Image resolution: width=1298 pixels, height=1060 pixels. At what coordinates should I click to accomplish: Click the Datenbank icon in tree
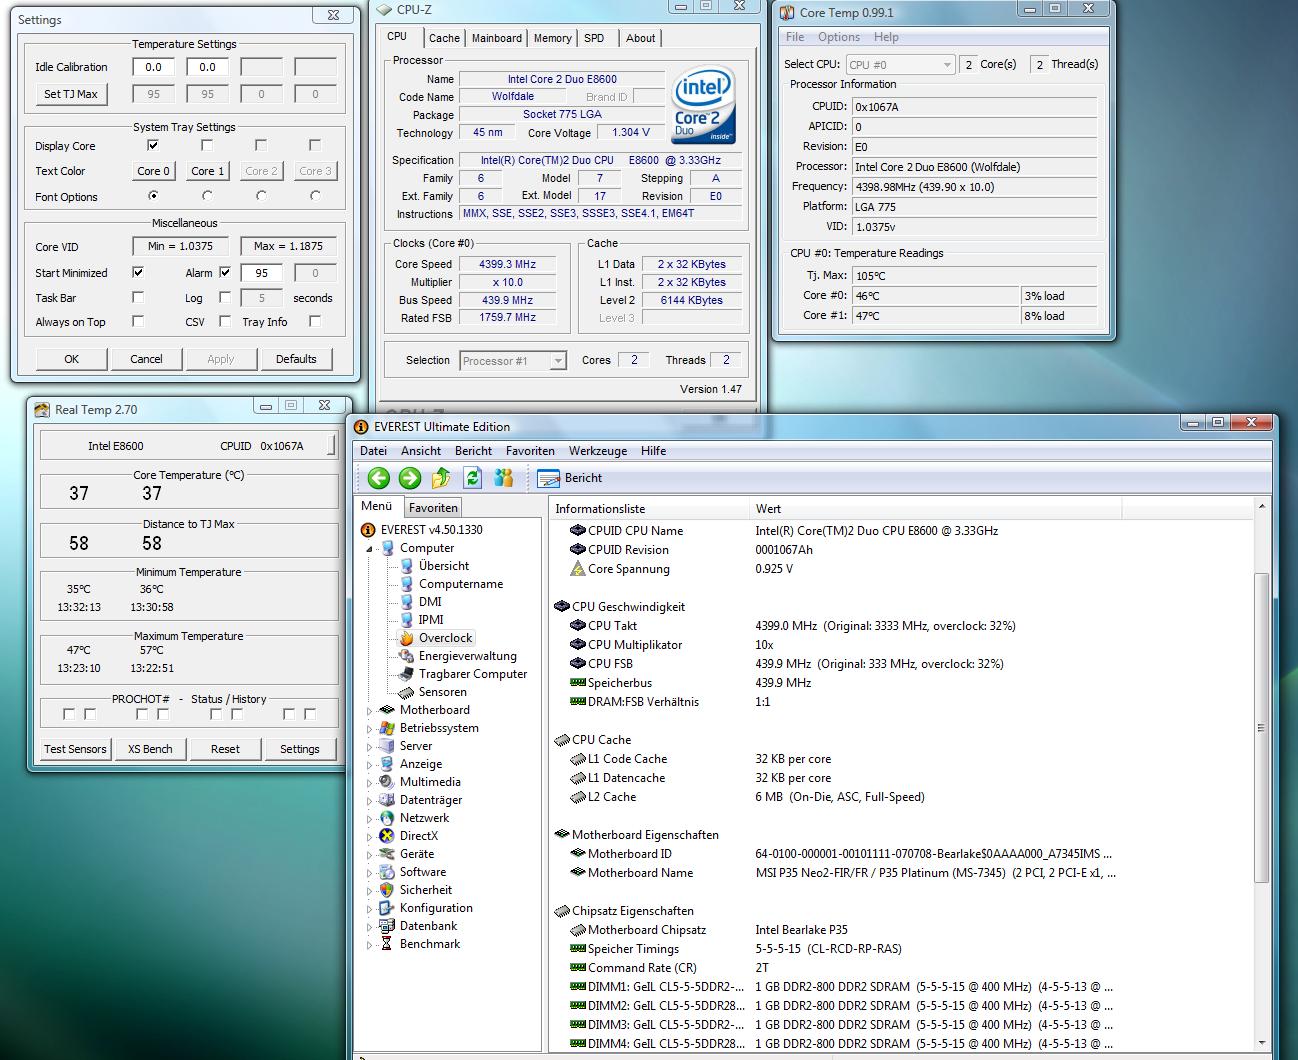point(387,926)
